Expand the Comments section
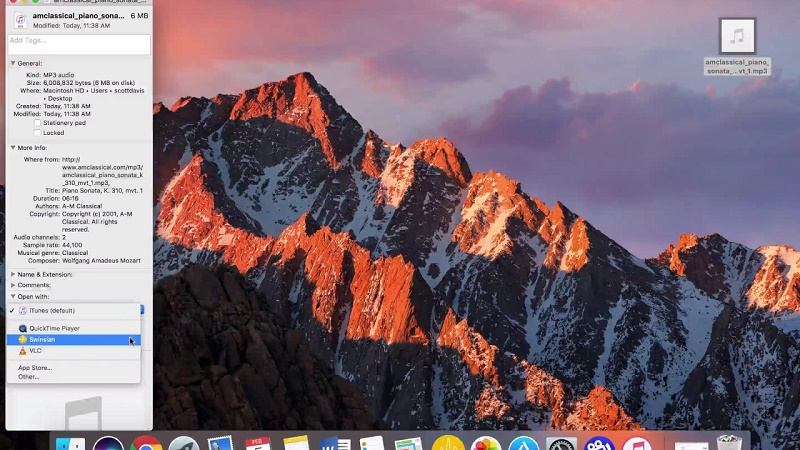The width and height of the screenshot is (800, 450). click(x=13, y=285)
